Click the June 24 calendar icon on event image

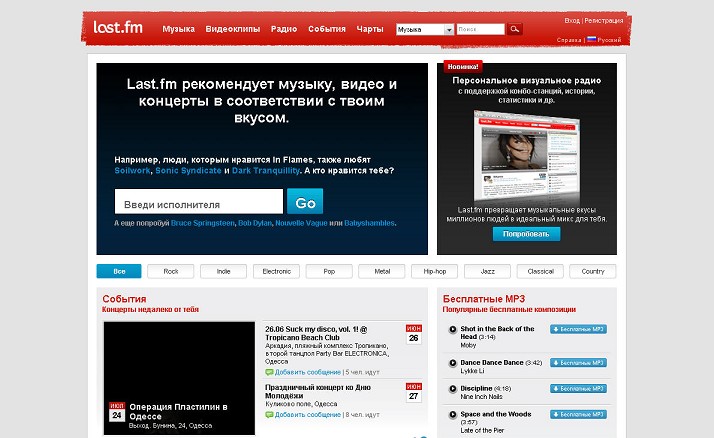pyautogui.click(x=117, y=412)
